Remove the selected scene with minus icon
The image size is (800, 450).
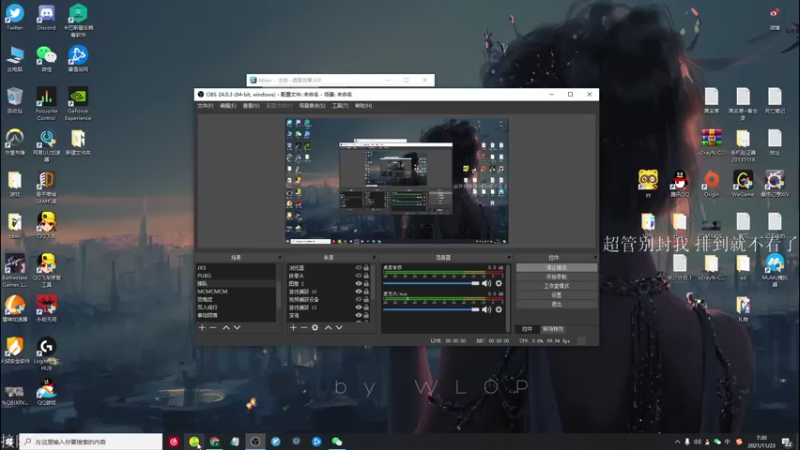click(213, 328)
